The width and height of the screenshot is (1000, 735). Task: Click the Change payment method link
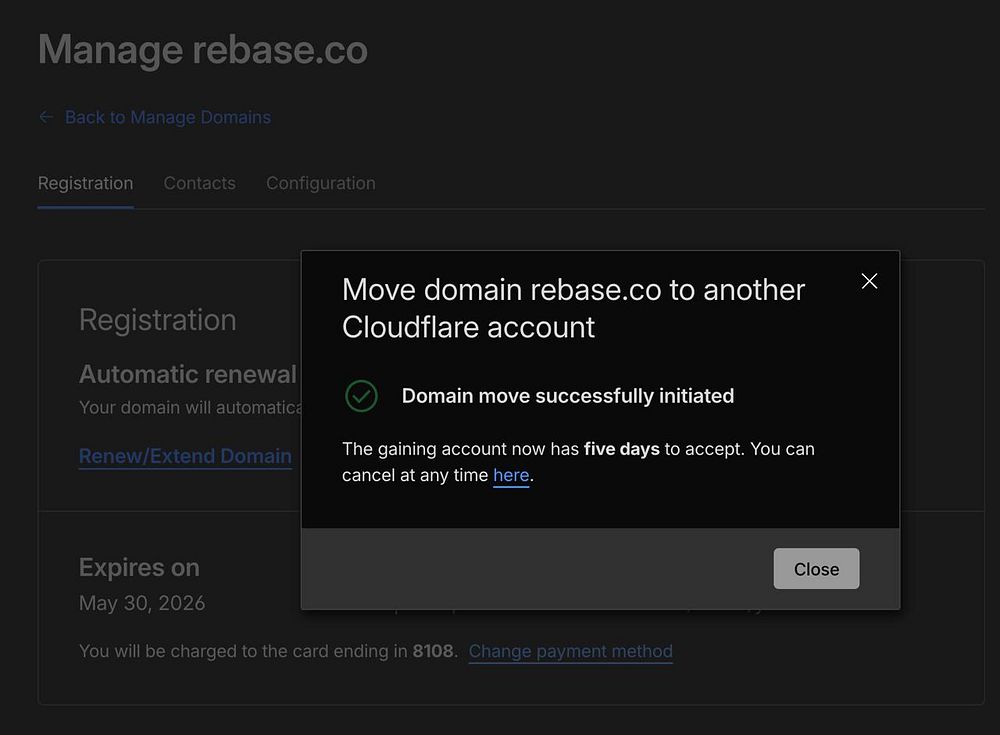click(571, 651)
